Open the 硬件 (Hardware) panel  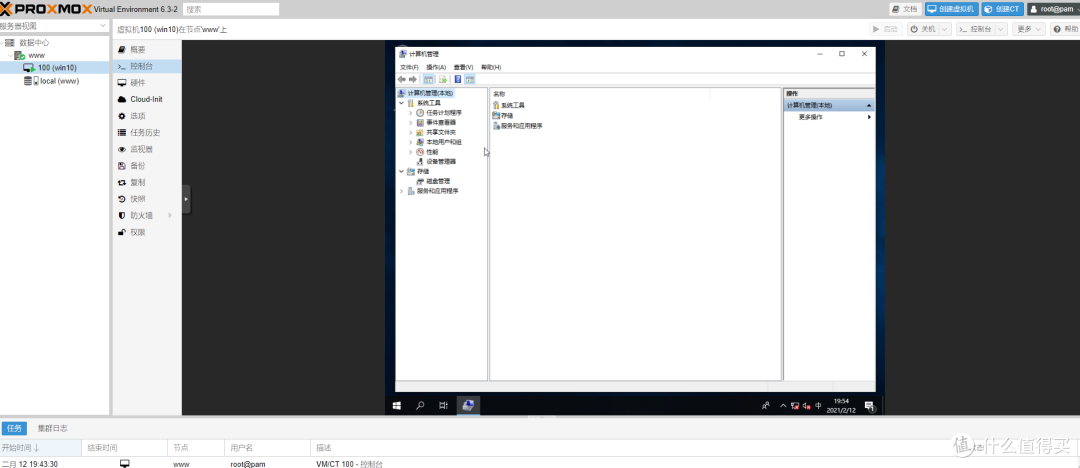click(138, 82)
